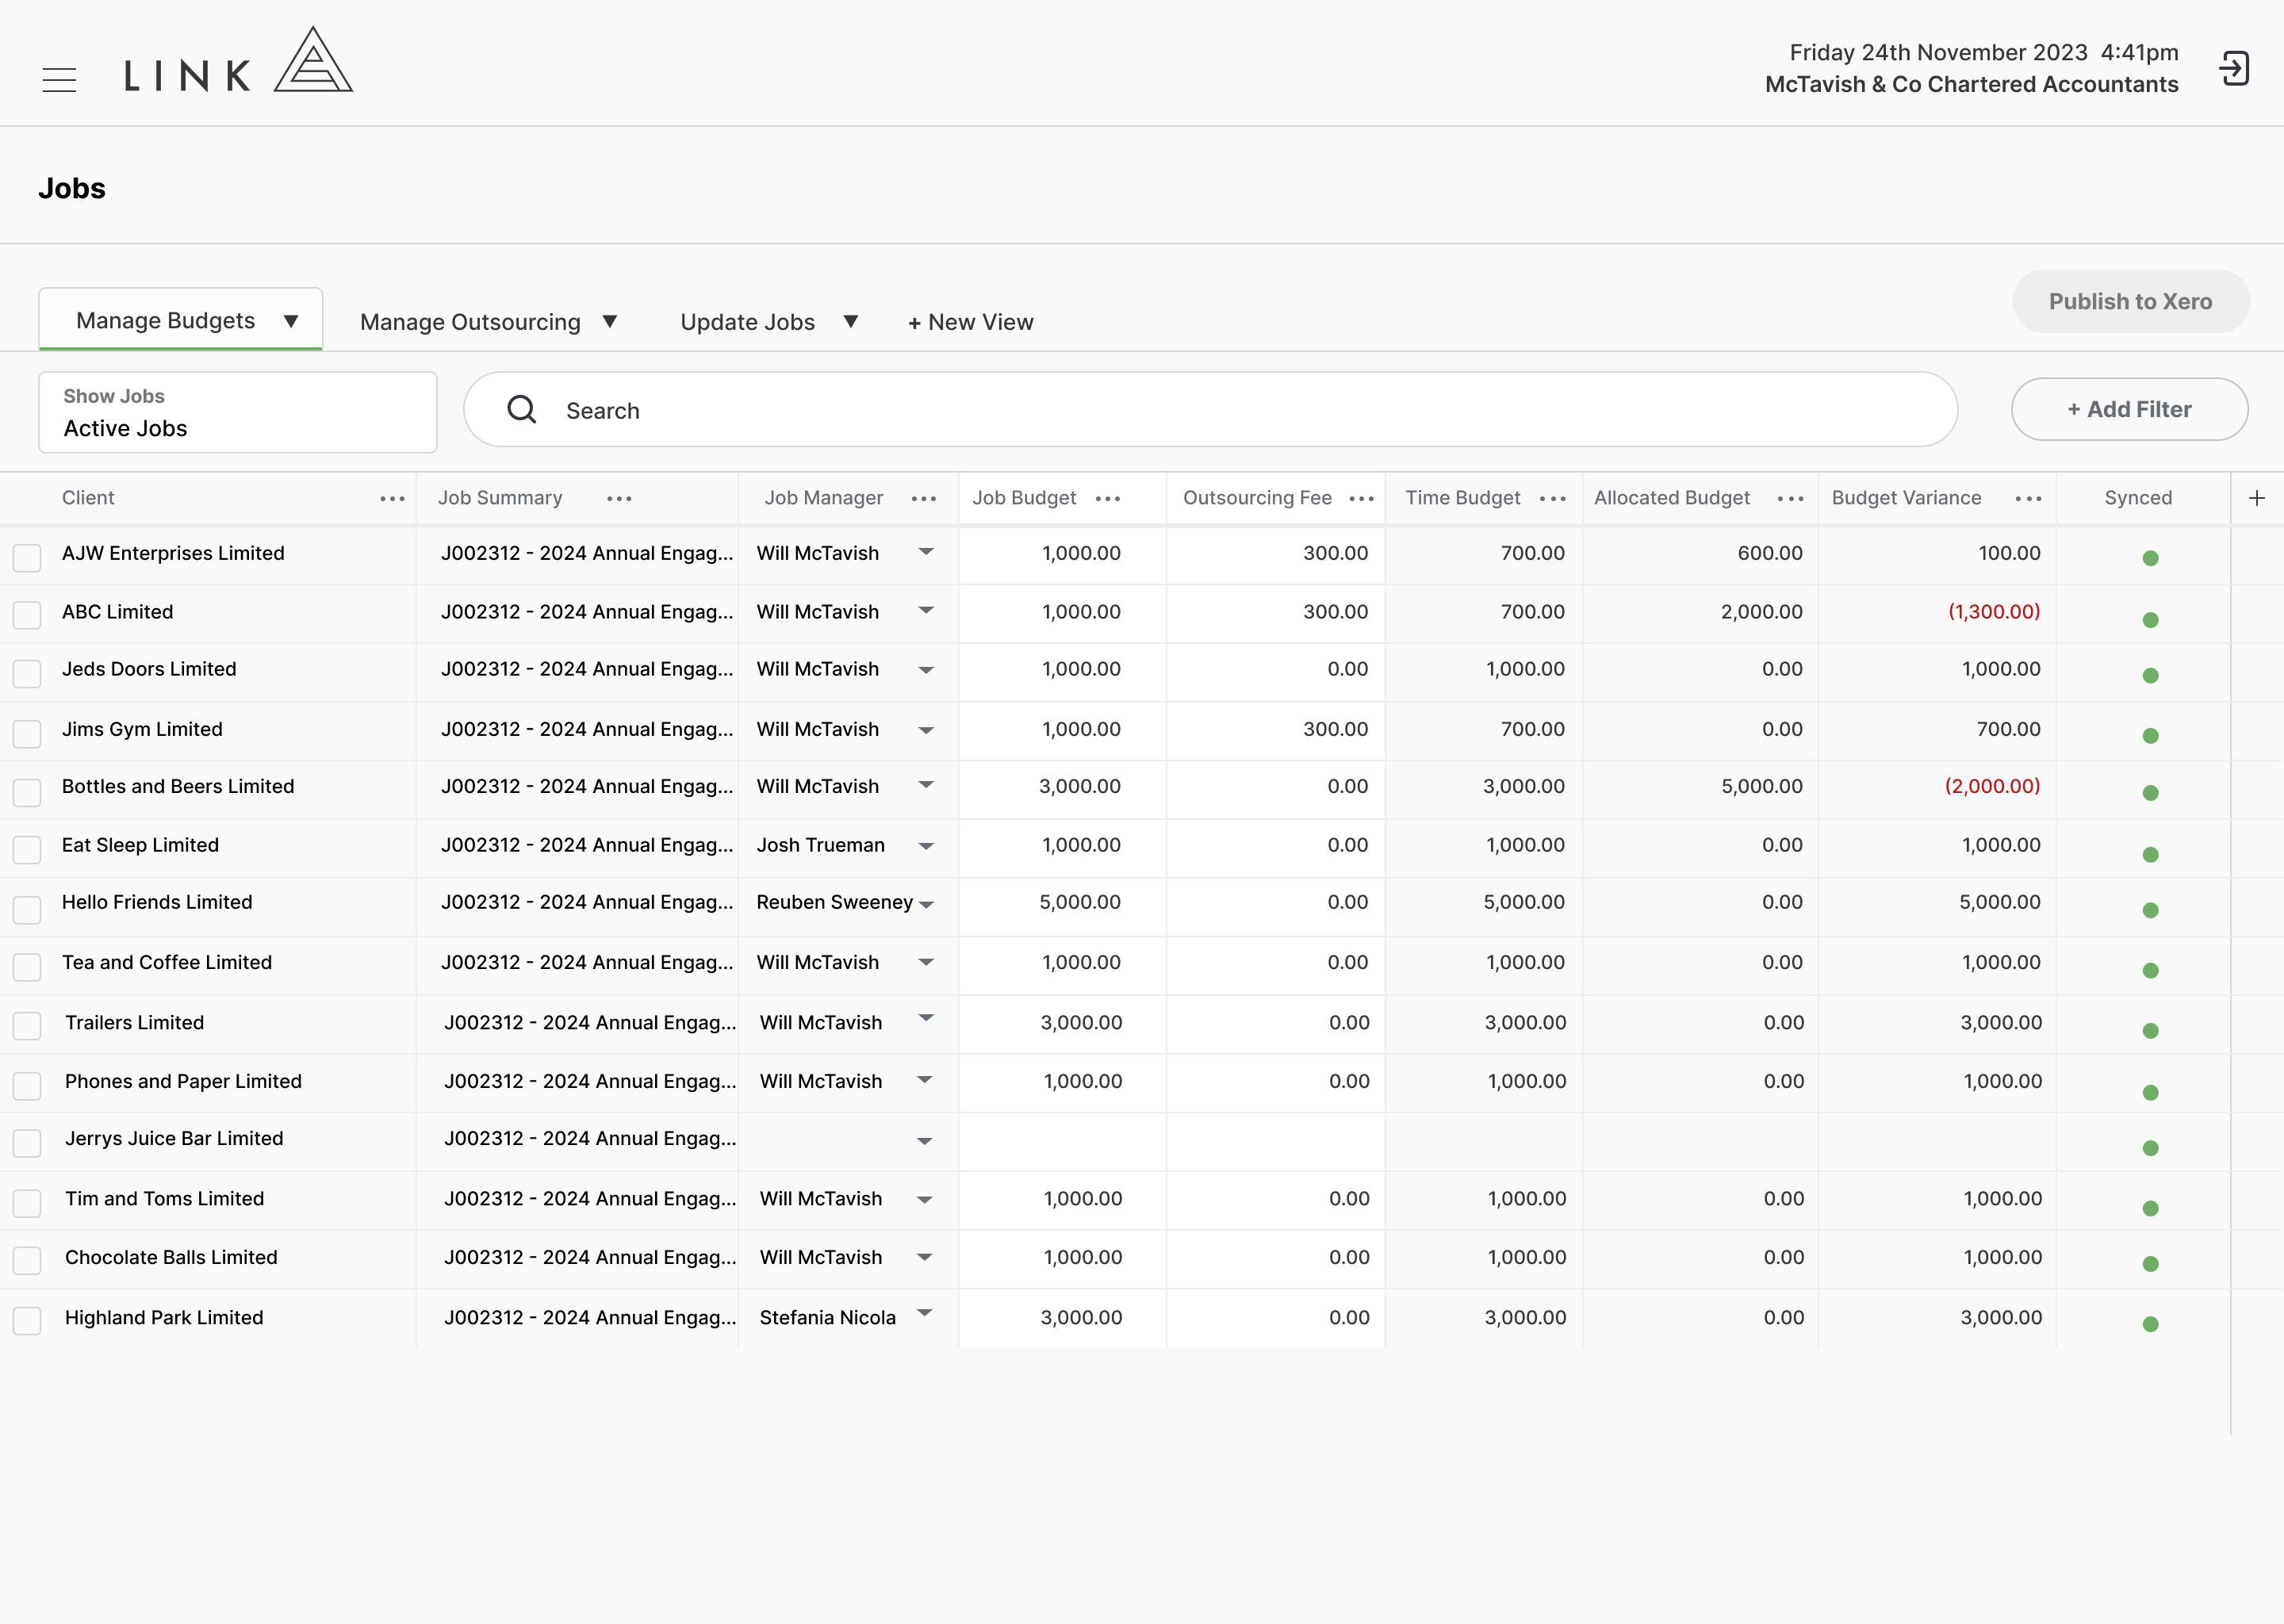Edit Outsourcing Fee cell for Jims Gym

pyautogui.click(x=1275, y=730)
